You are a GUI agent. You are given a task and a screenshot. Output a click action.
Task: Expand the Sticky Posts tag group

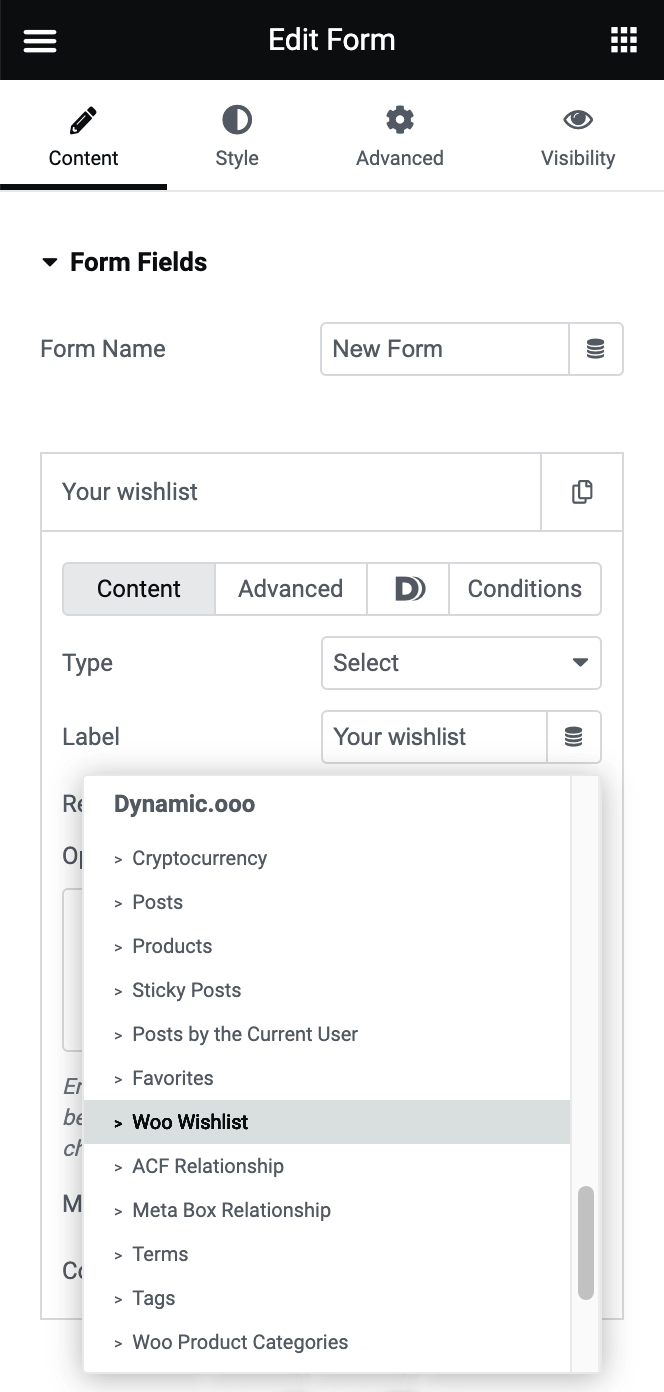[x=186, y=990]
